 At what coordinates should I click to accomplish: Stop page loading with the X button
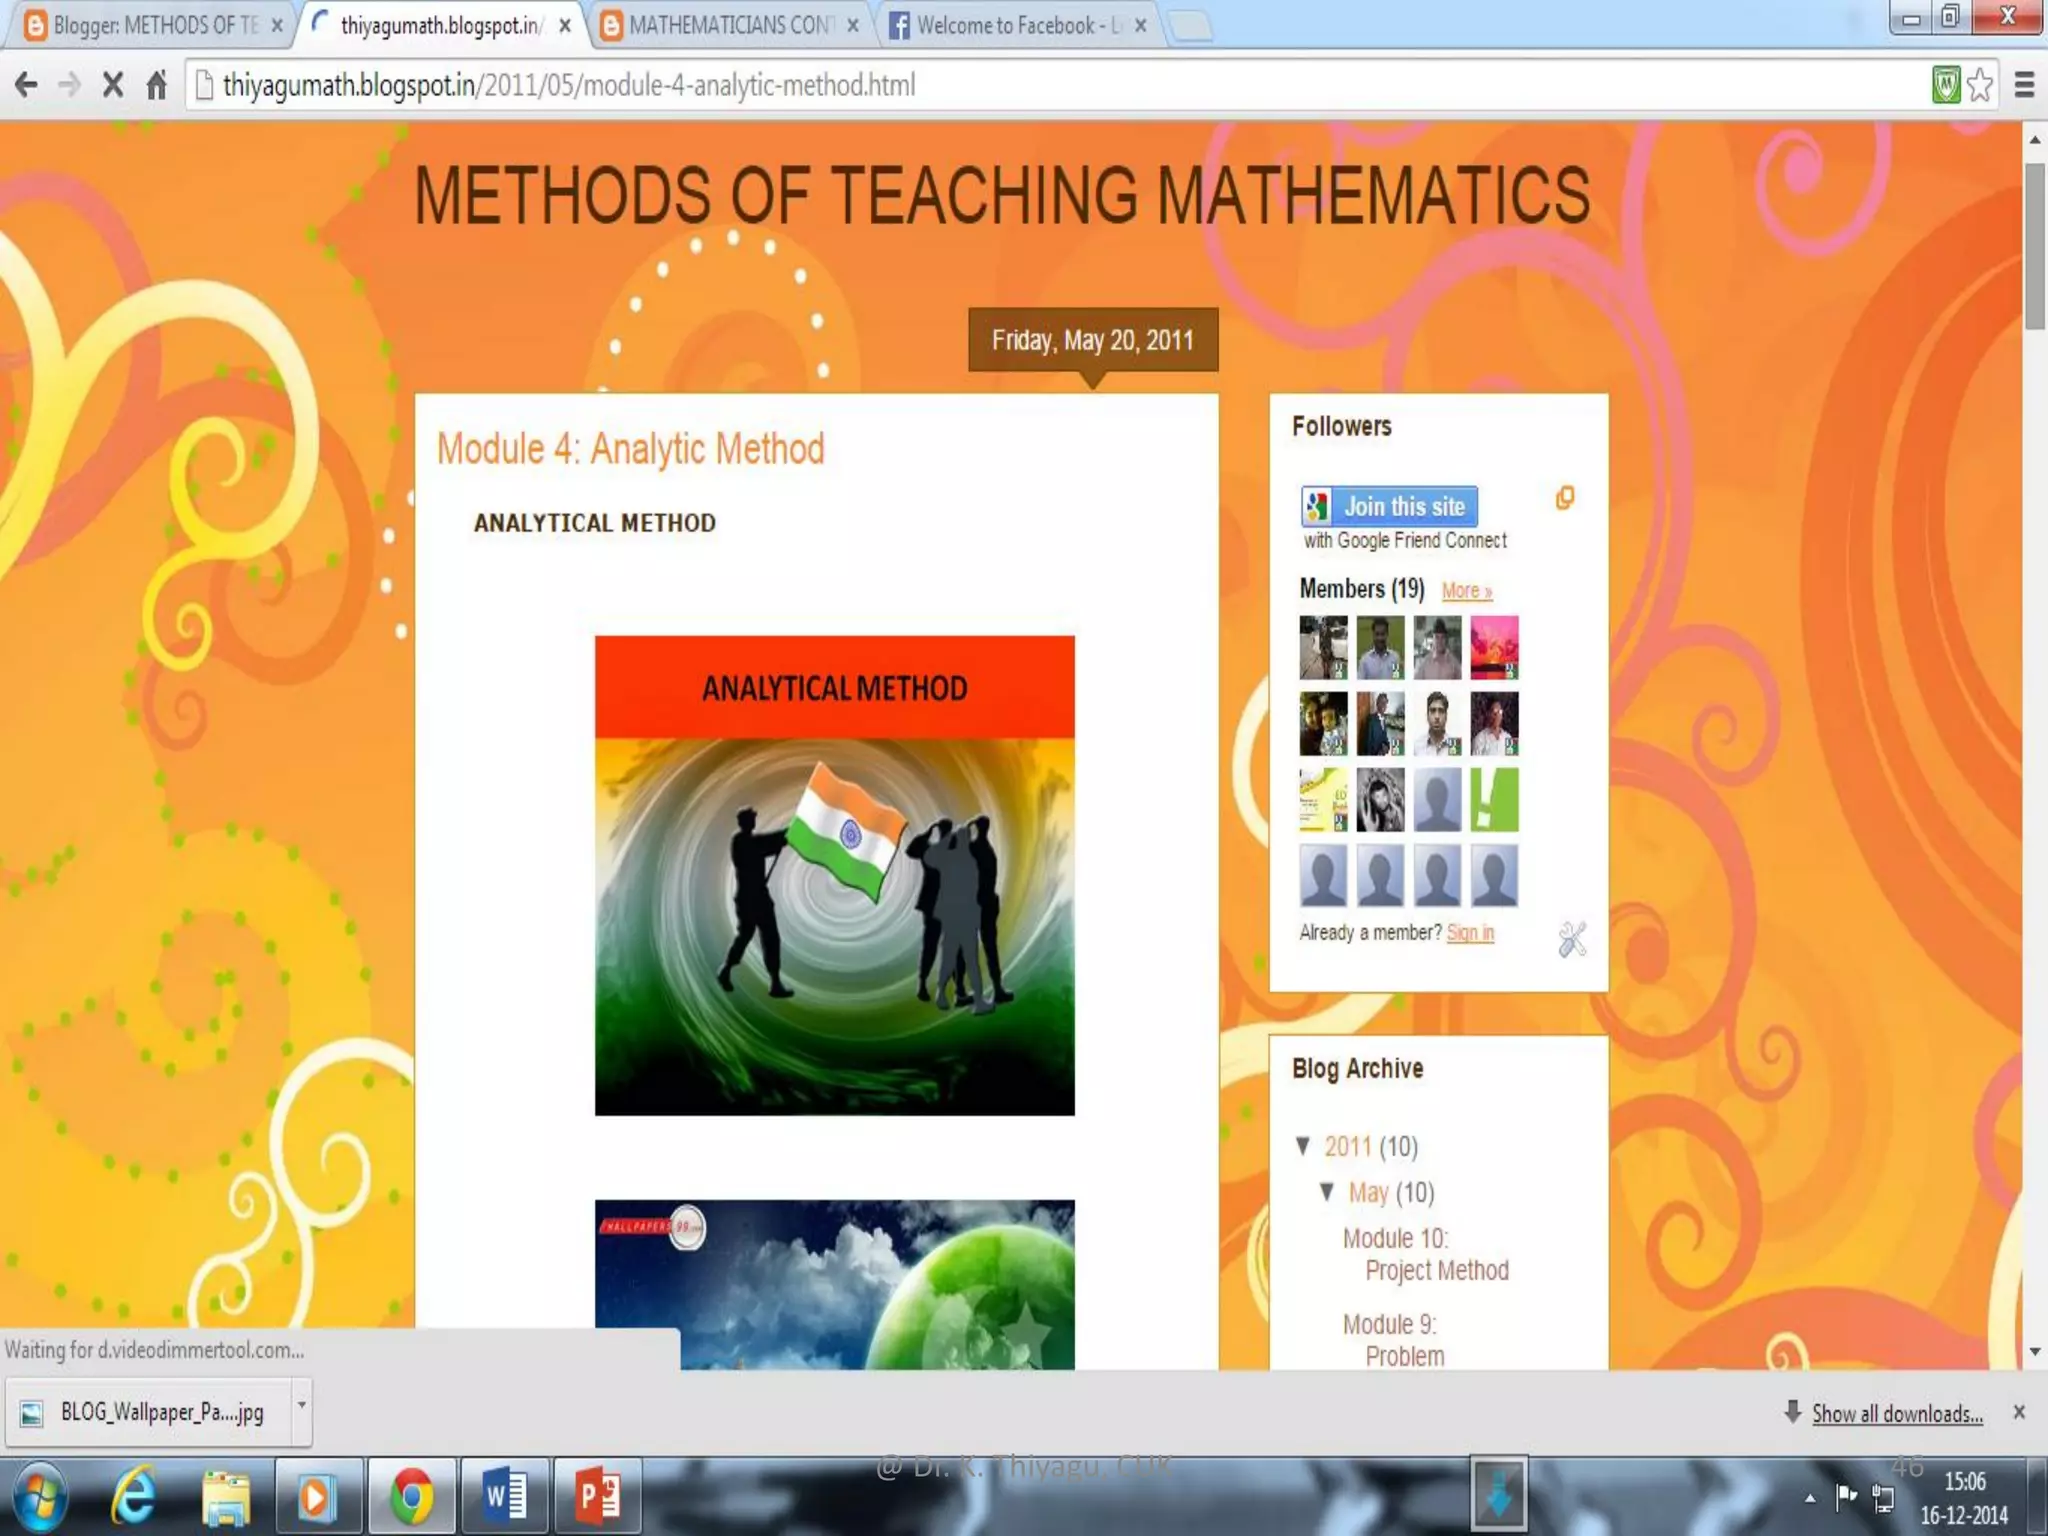click(x=113, y=85)
